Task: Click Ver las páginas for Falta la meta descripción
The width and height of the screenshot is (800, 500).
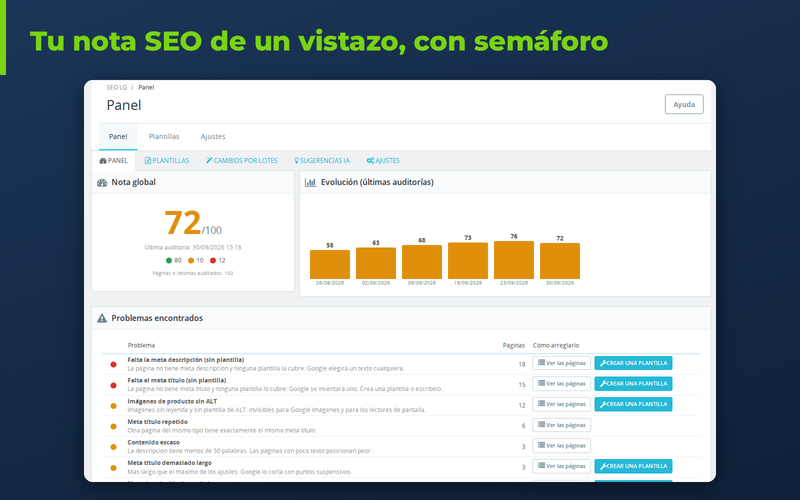Action: click(562, 363)
